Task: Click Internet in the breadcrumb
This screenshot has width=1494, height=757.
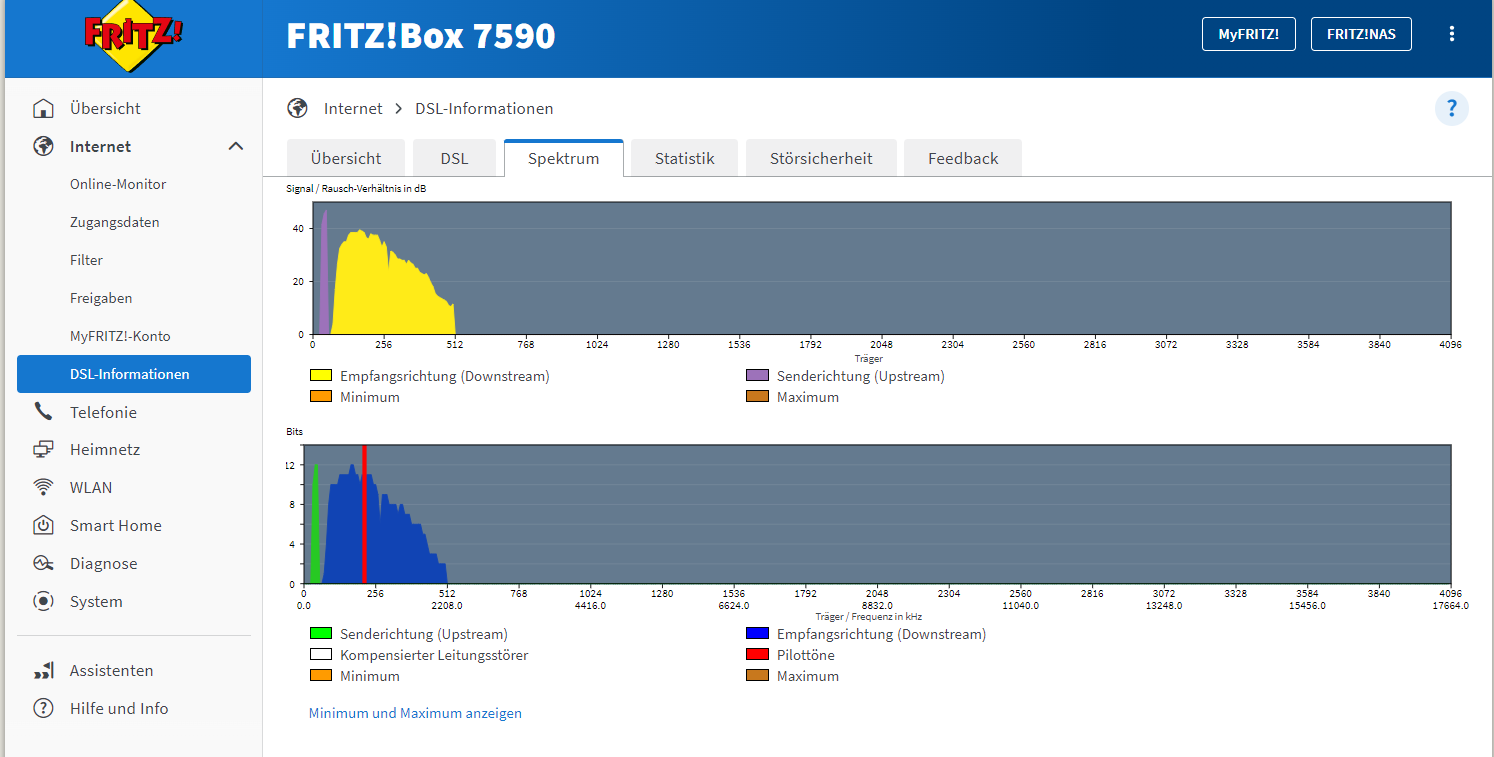Action: click(353, 108)
